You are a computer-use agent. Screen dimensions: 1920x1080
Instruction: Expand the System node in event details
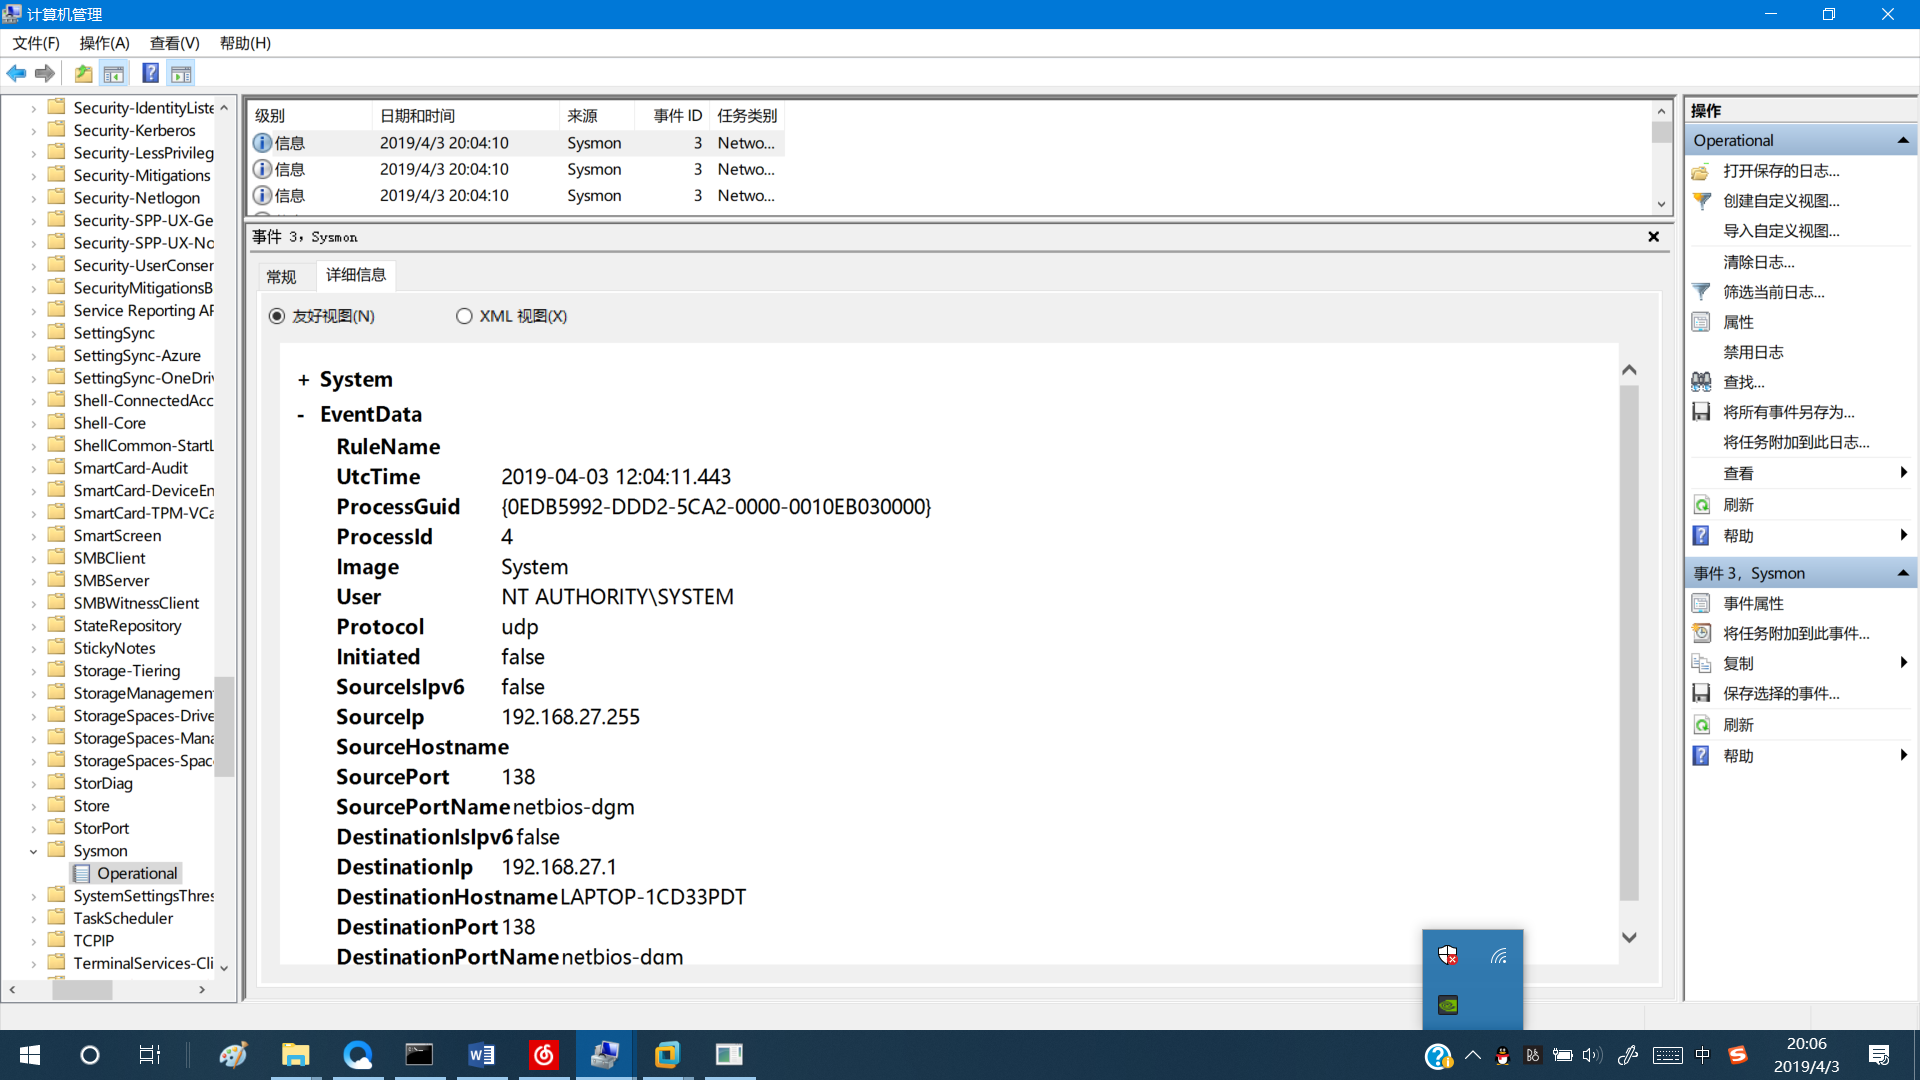(303, 380)
